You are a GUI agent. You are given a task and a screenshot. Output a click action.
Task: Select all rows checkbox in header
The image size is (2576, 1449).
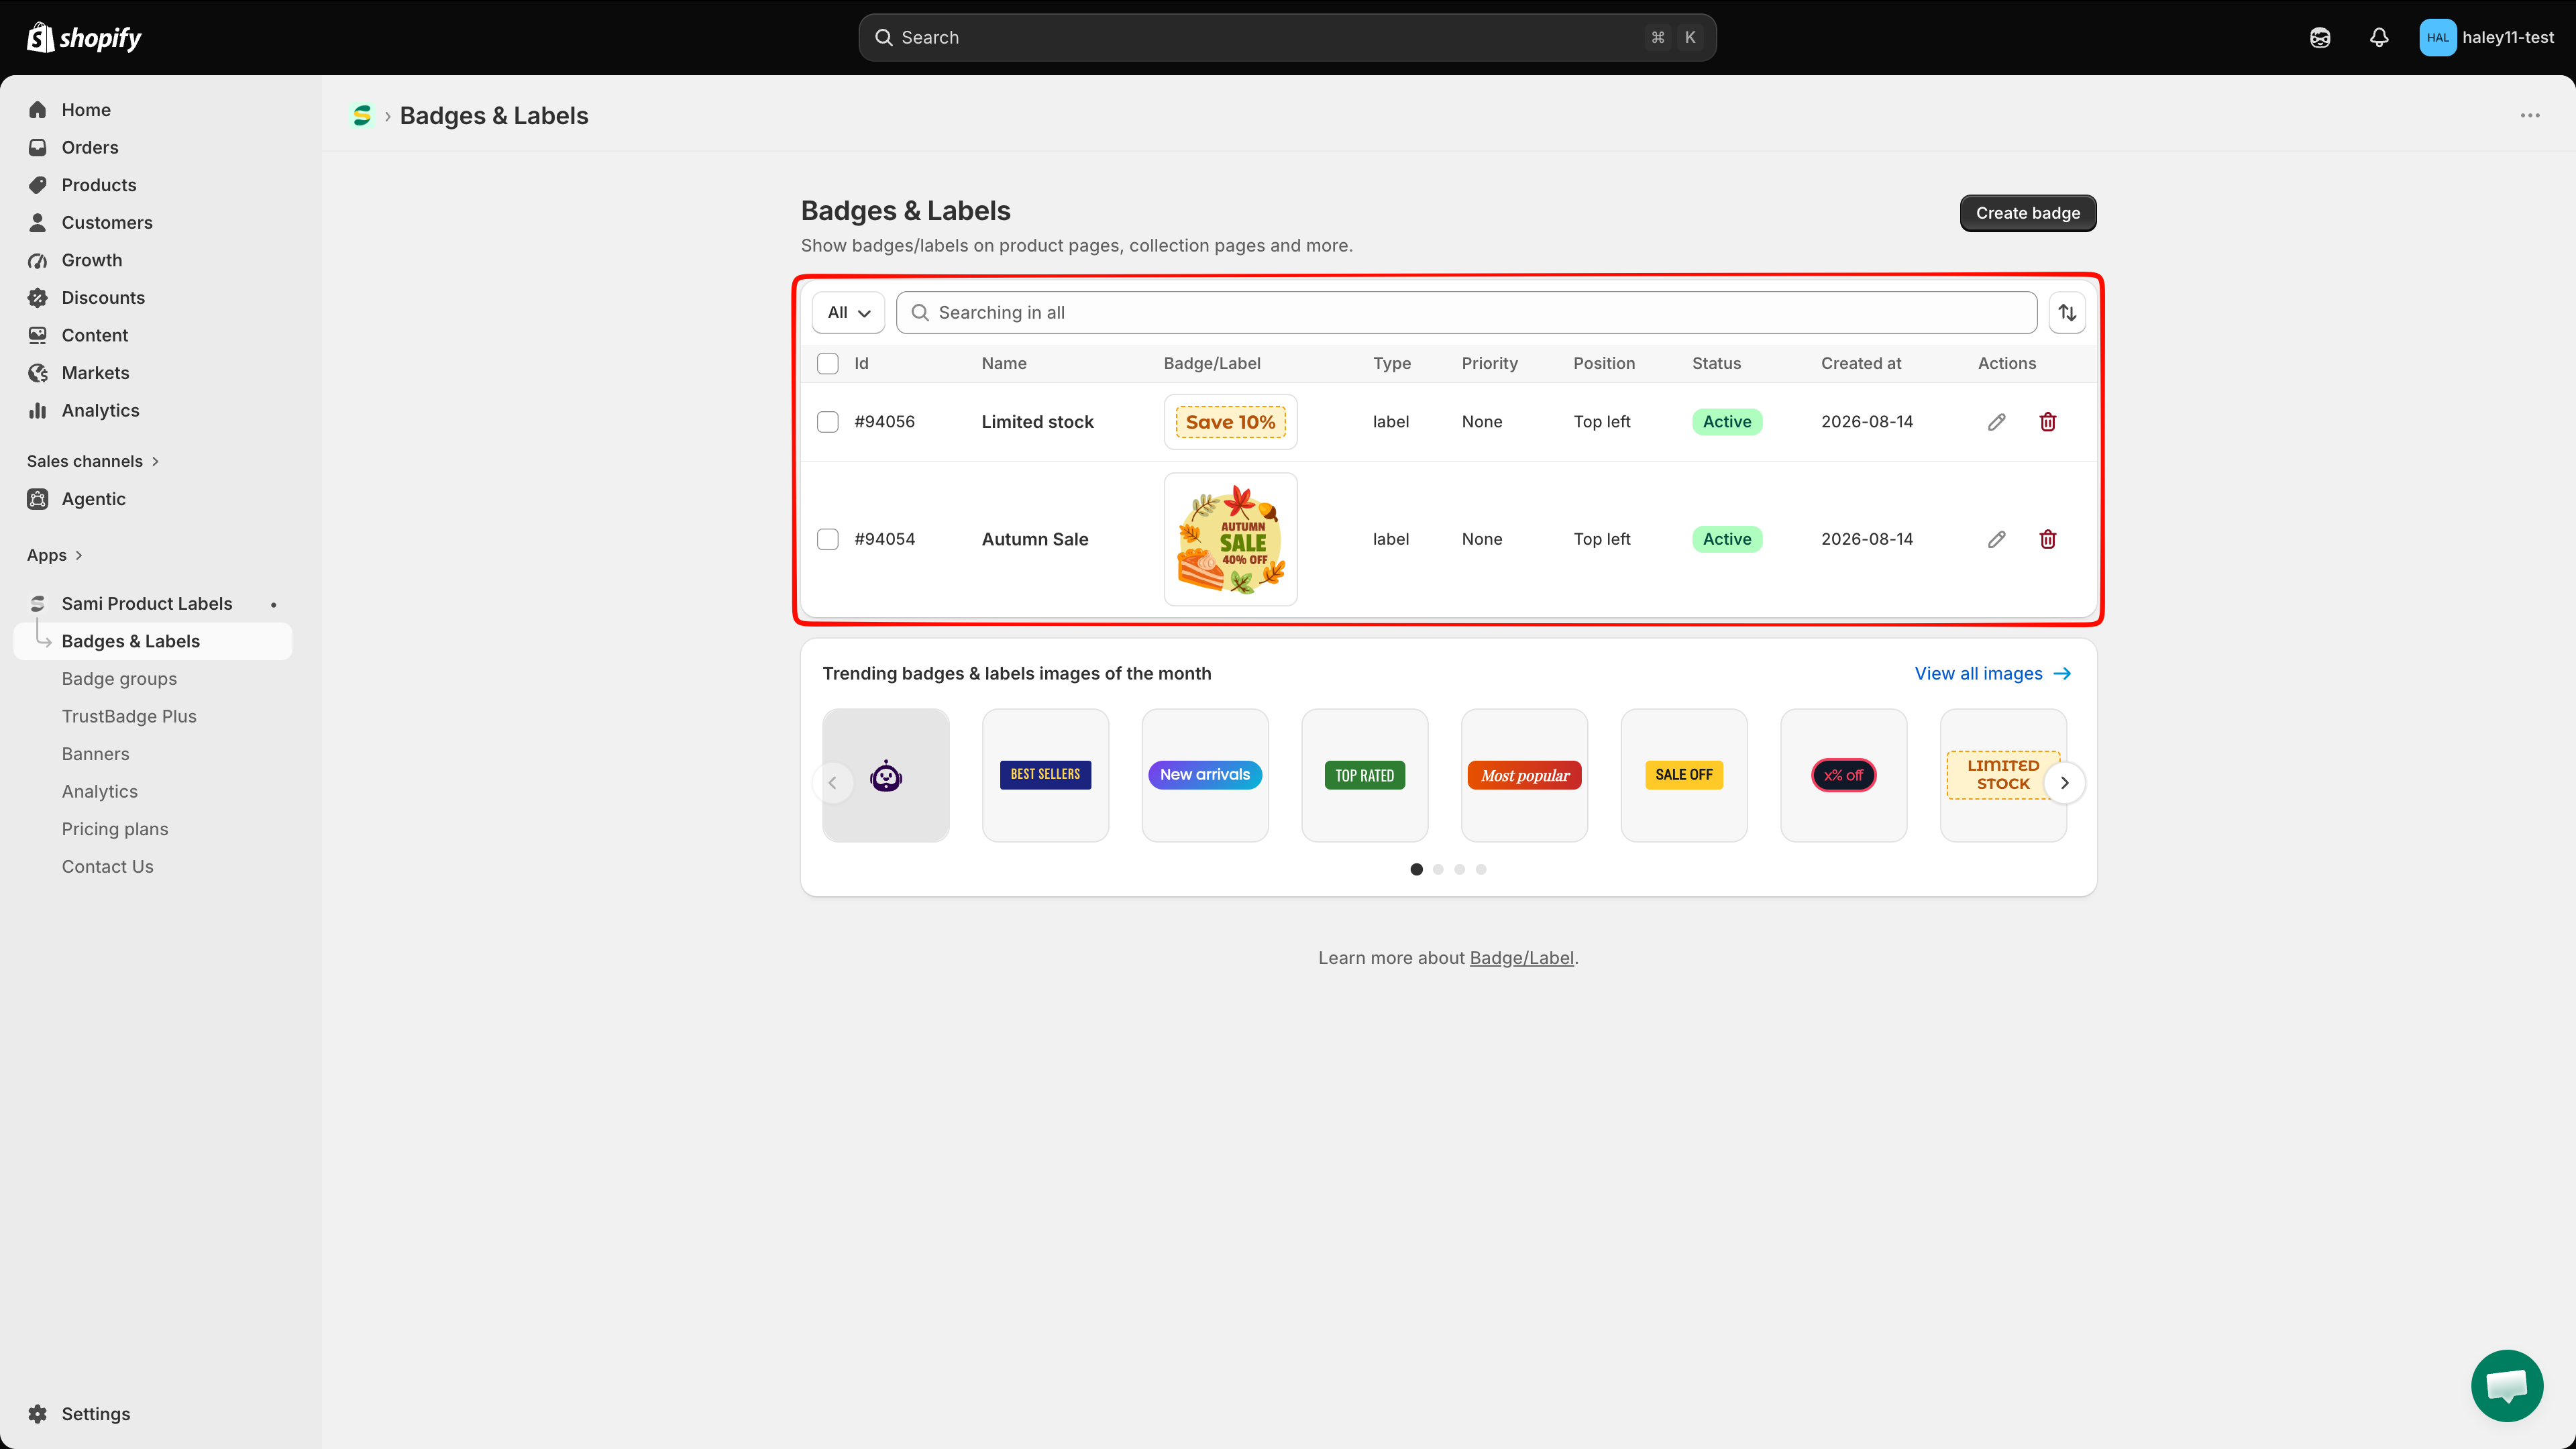[x=828, y=364]
